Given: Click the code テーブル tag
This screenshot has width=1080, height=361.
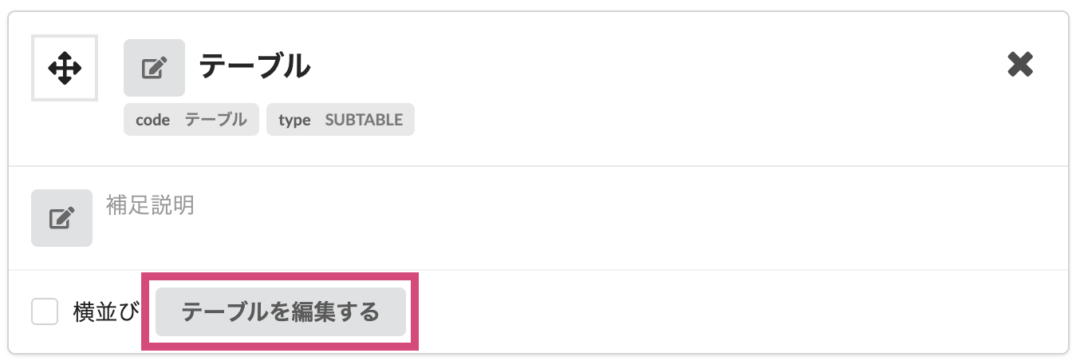Looking at the screenshot, I should 191,119.
